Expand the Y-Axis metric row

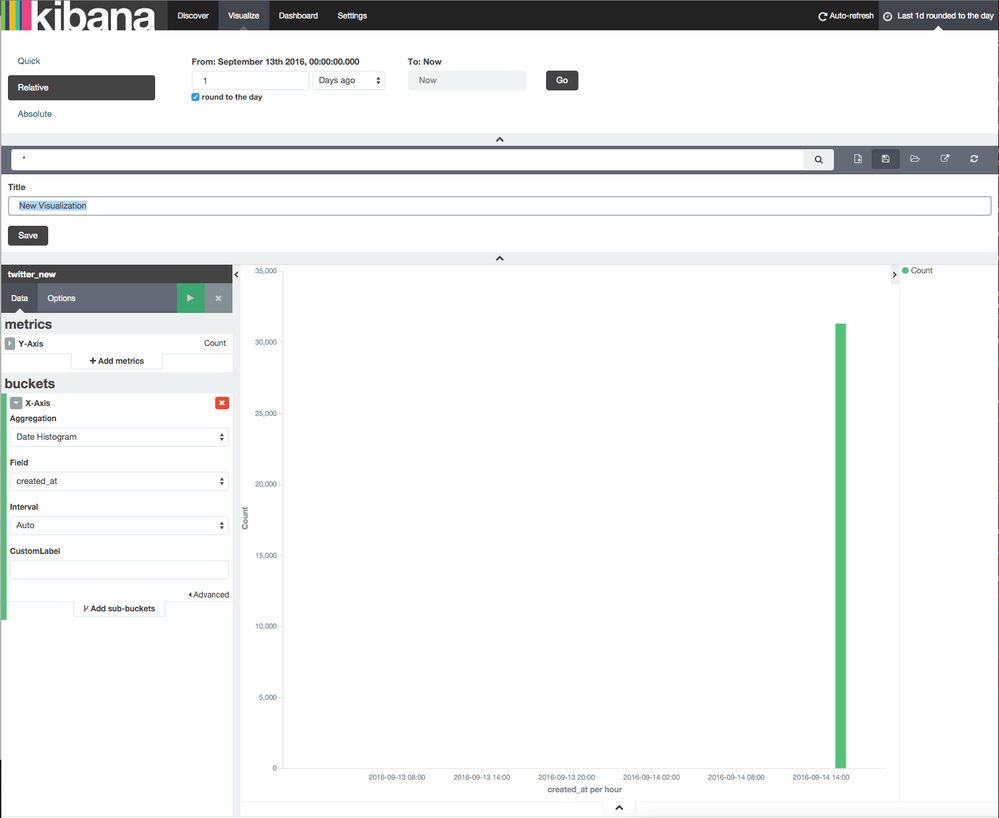[10, 342]
